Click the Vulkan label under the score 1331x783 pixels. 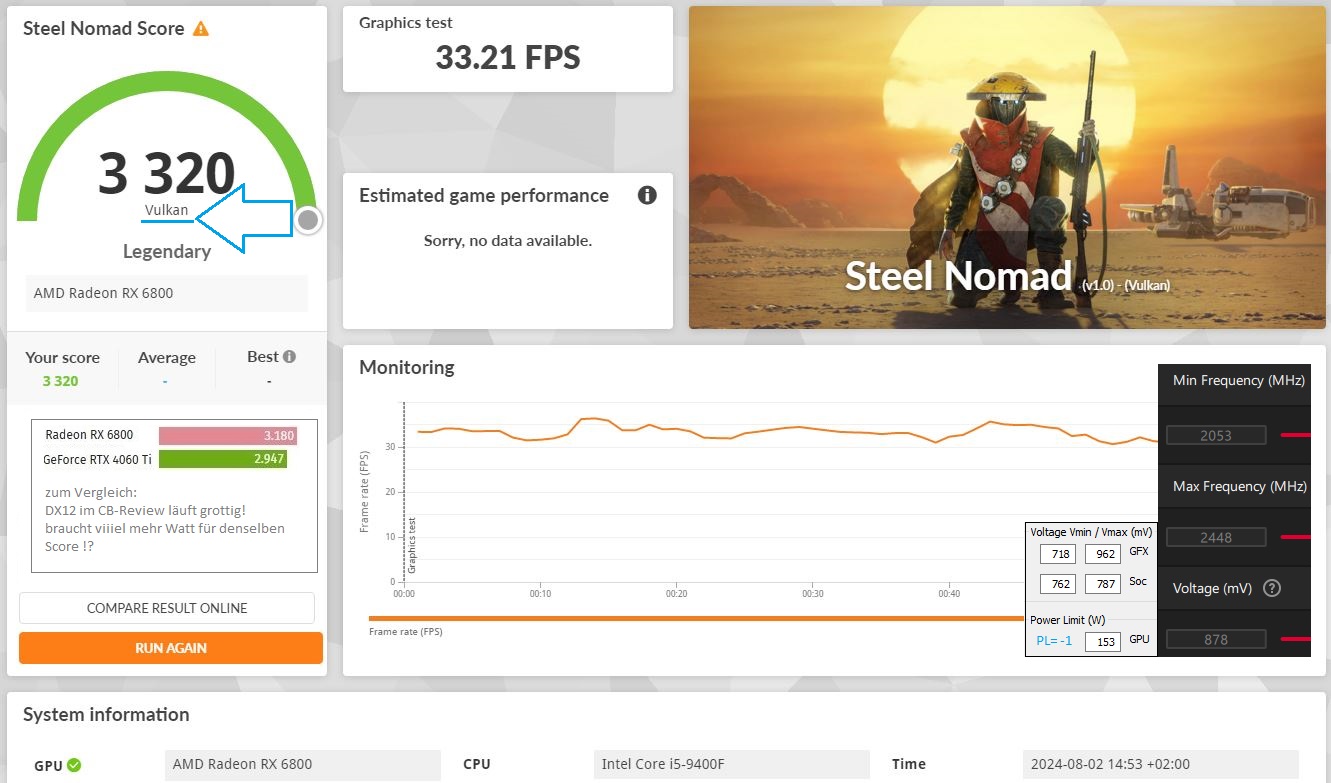166,210
